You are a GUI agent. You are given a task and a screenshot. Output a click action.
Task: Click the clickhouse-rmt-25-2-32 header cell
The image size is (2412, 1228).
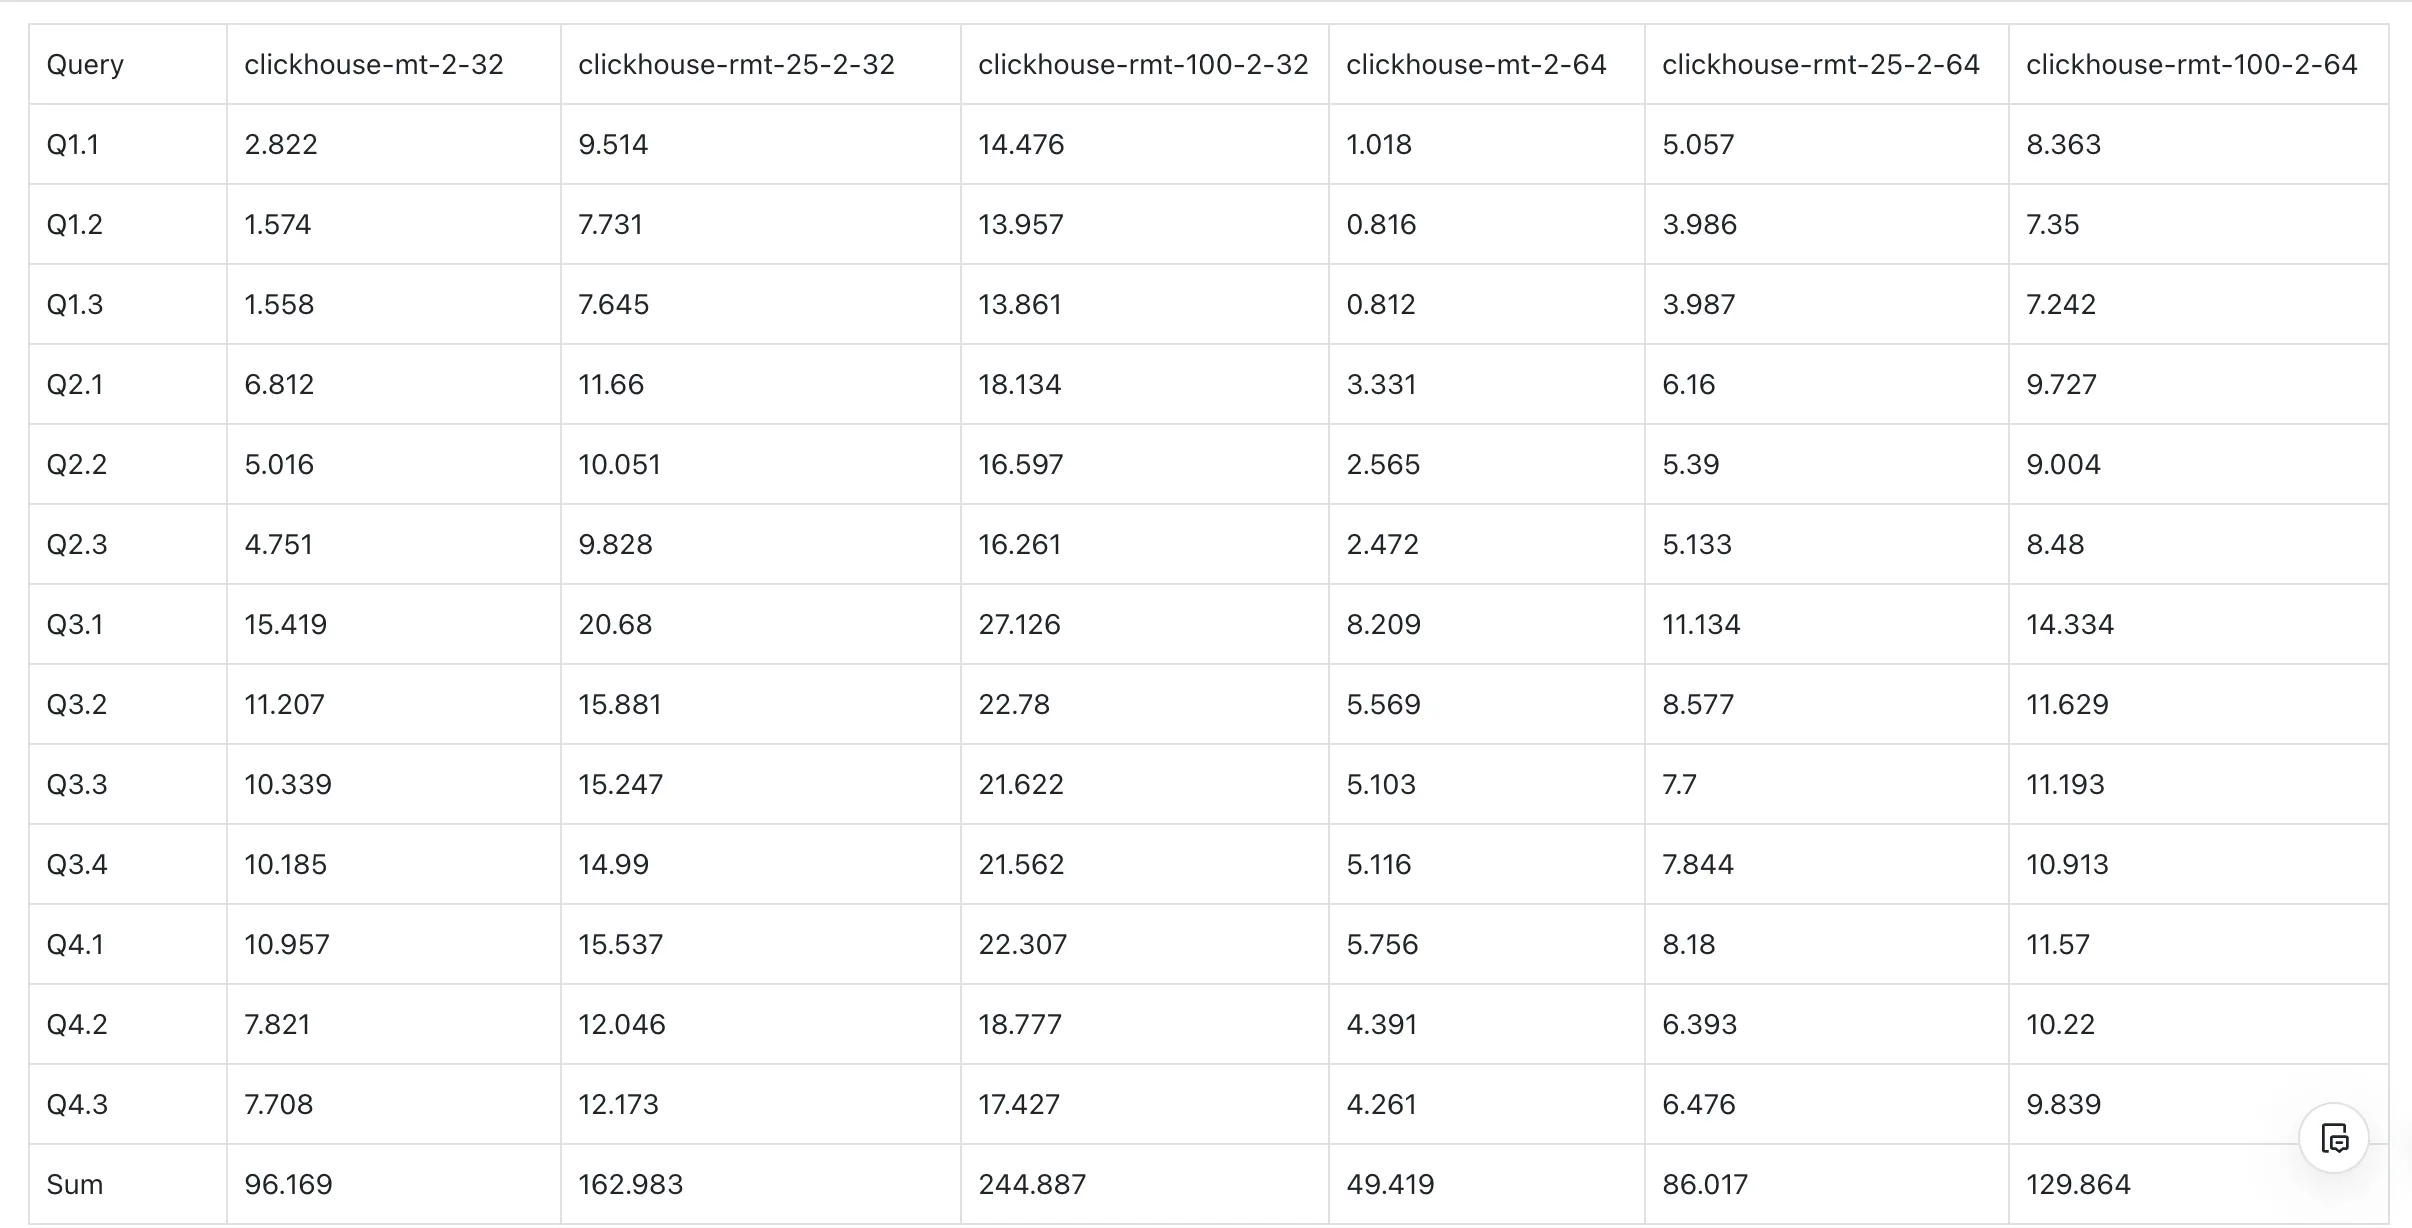click(736, 64)
